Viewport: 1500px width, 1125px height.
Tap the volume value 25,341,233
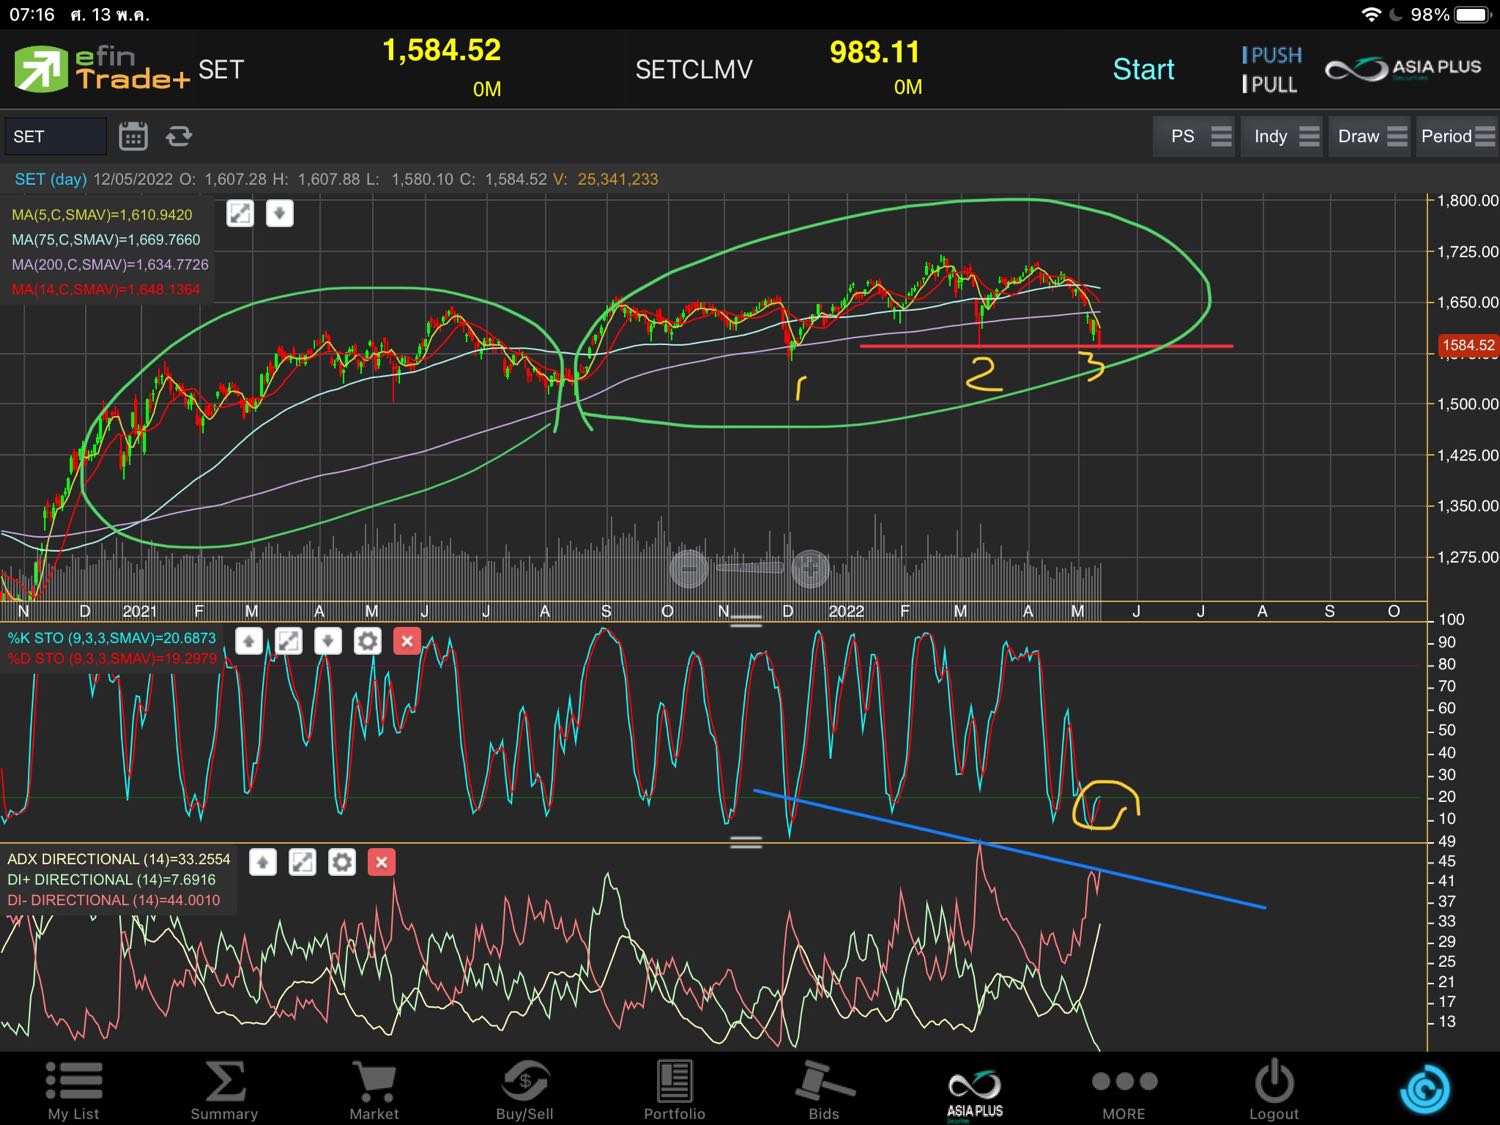(x=617, y=179)
